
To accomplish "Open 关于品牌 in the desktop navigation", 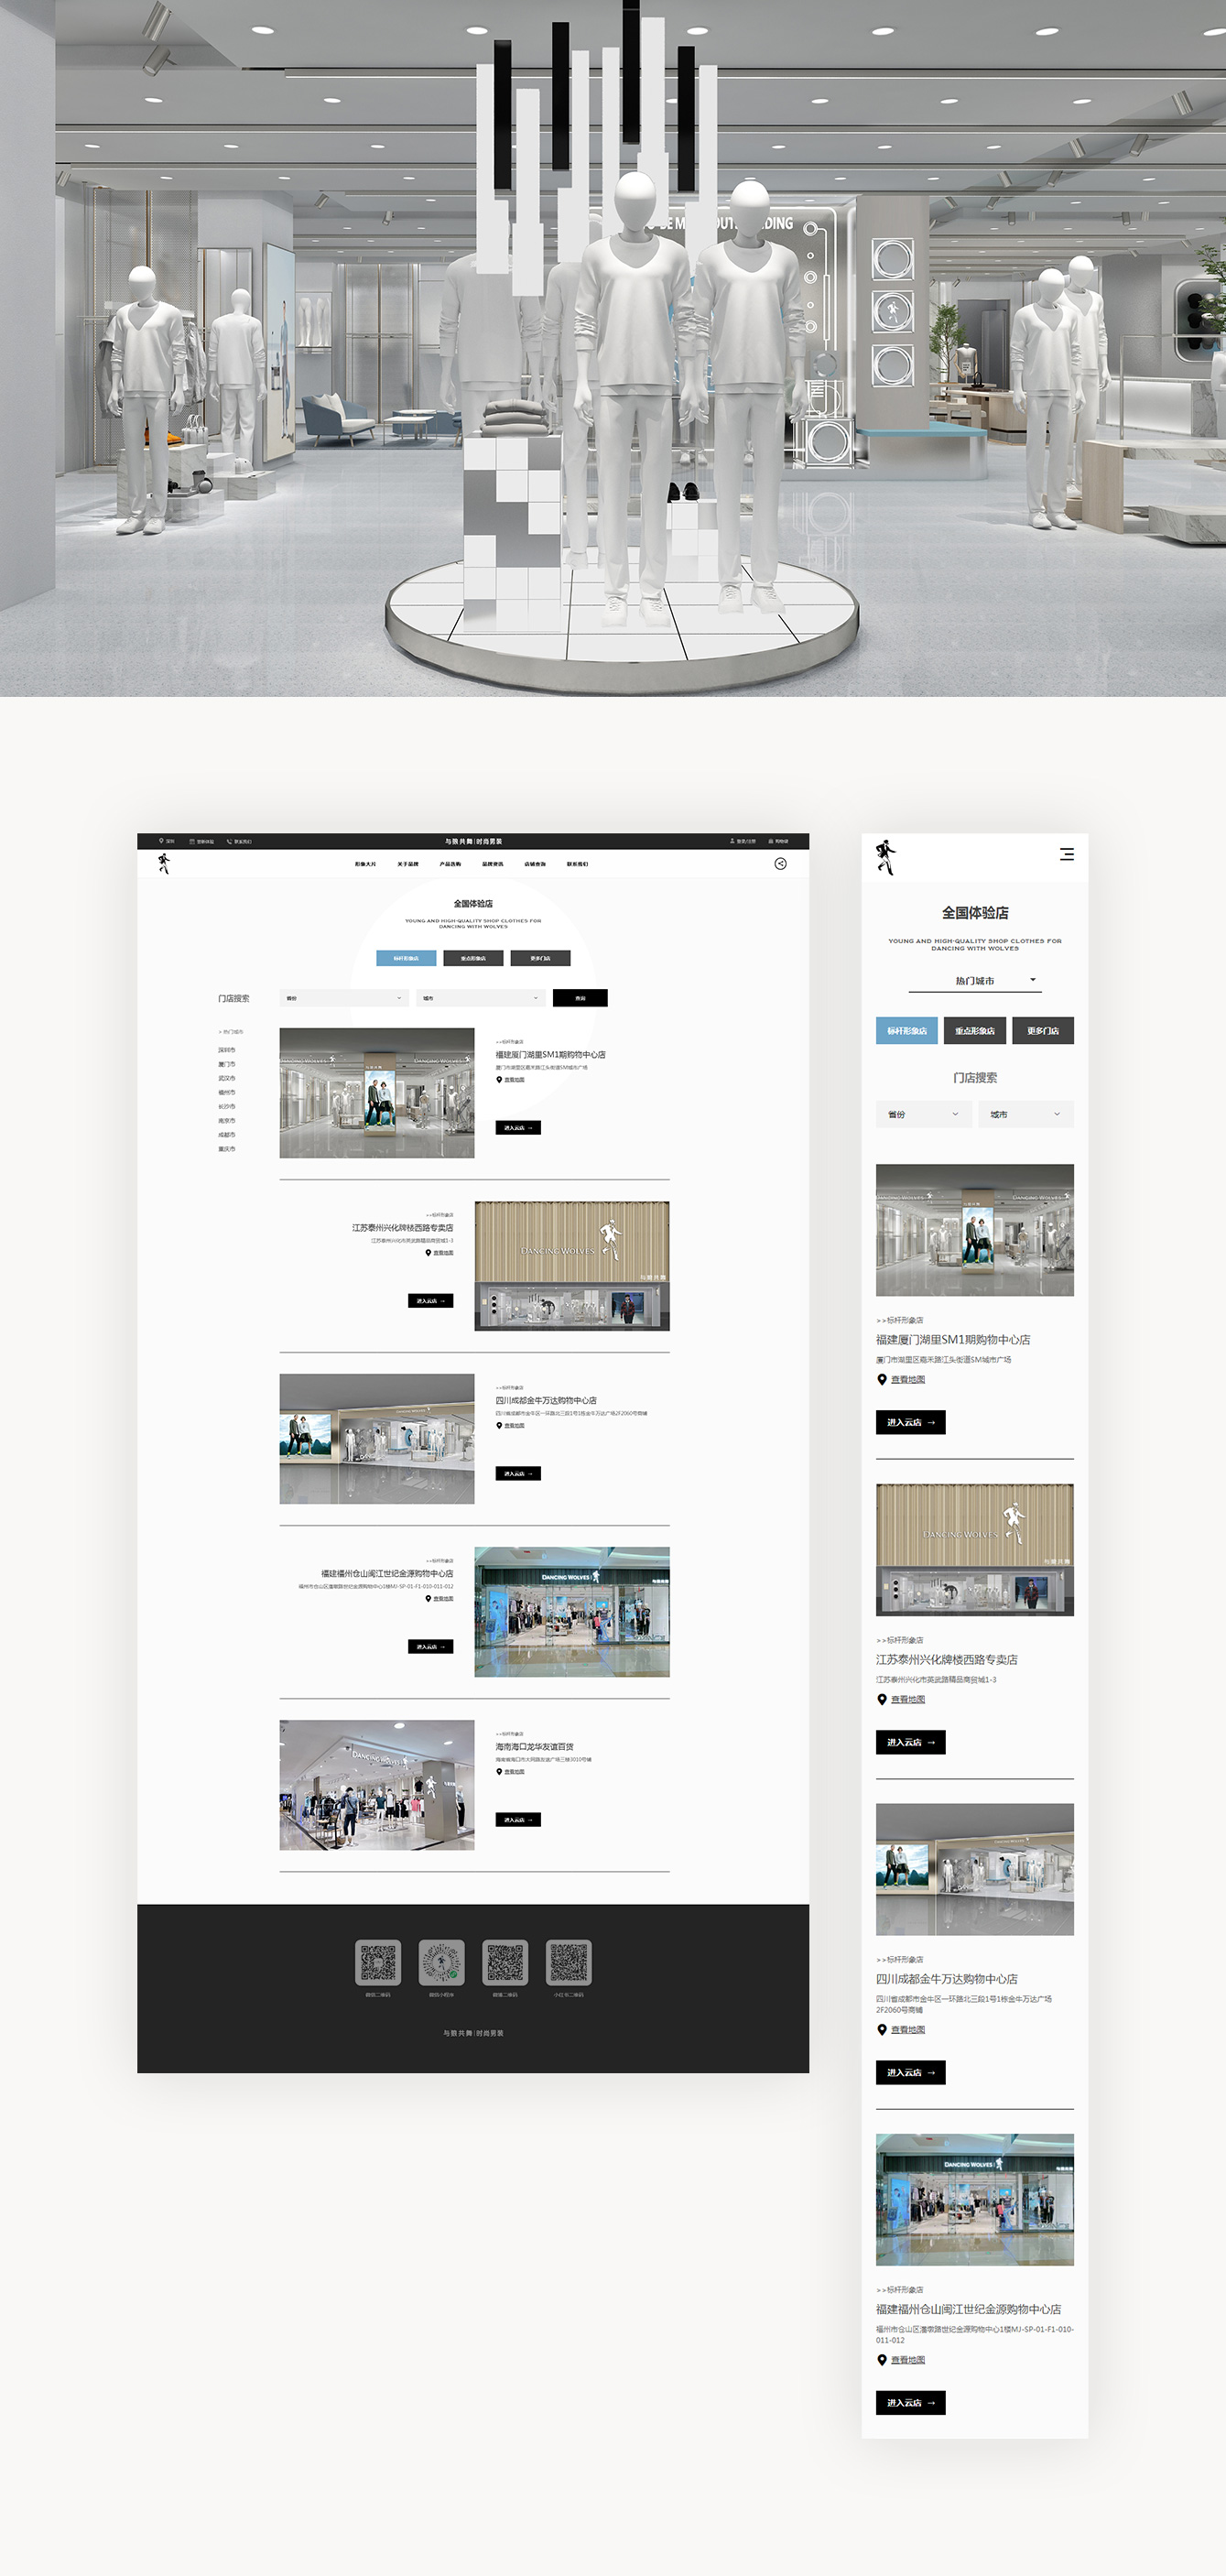I will point(408,864).
